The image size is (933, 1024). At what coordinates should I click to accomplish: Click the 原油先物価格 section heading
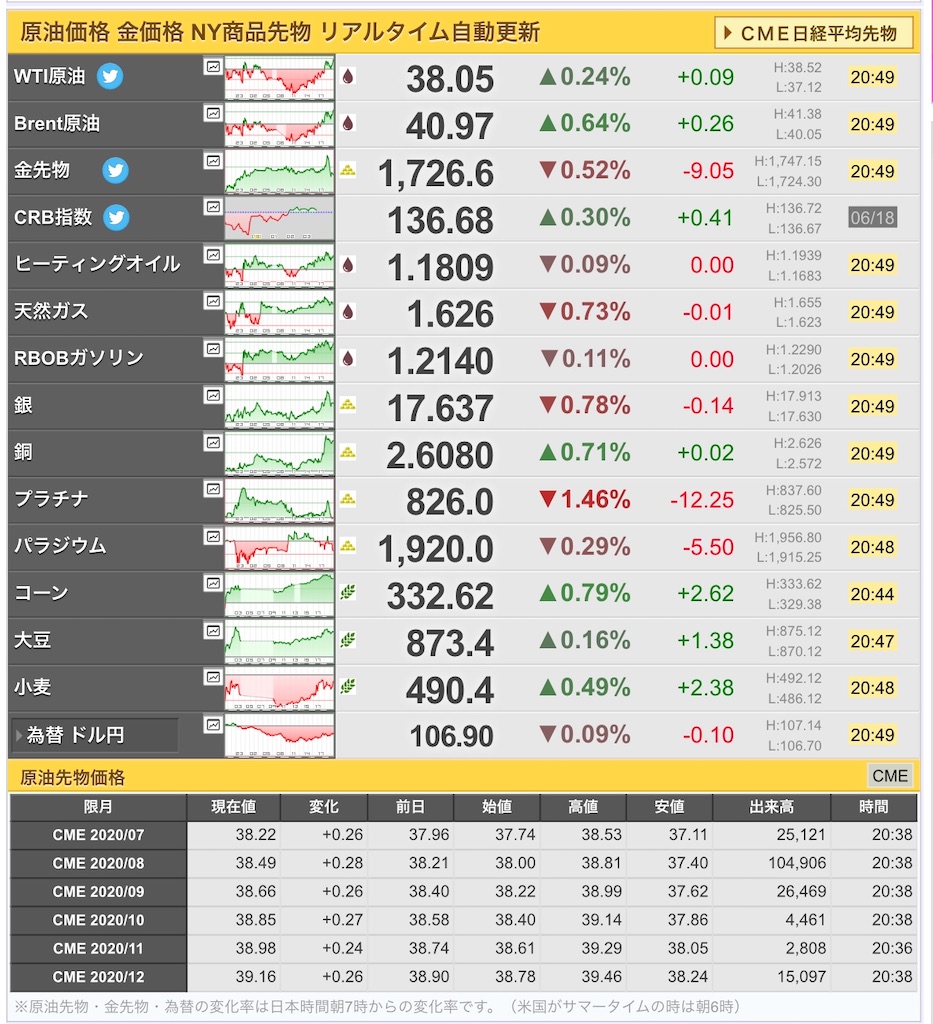tap(72, 777)
